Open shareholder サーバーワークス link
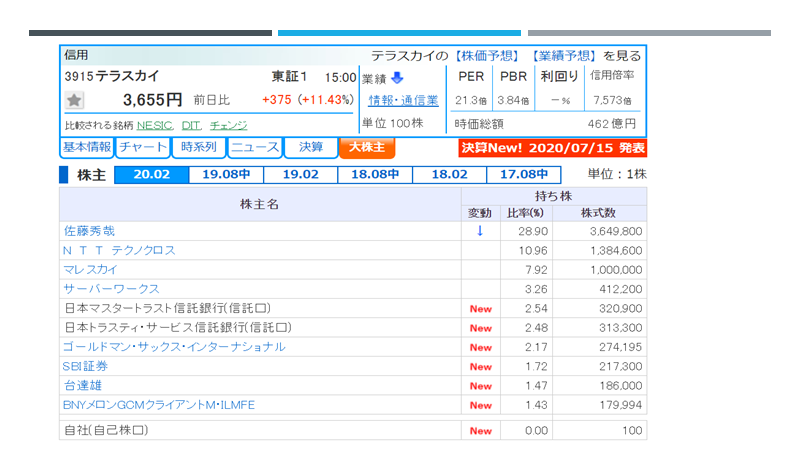 pos(111,289)
